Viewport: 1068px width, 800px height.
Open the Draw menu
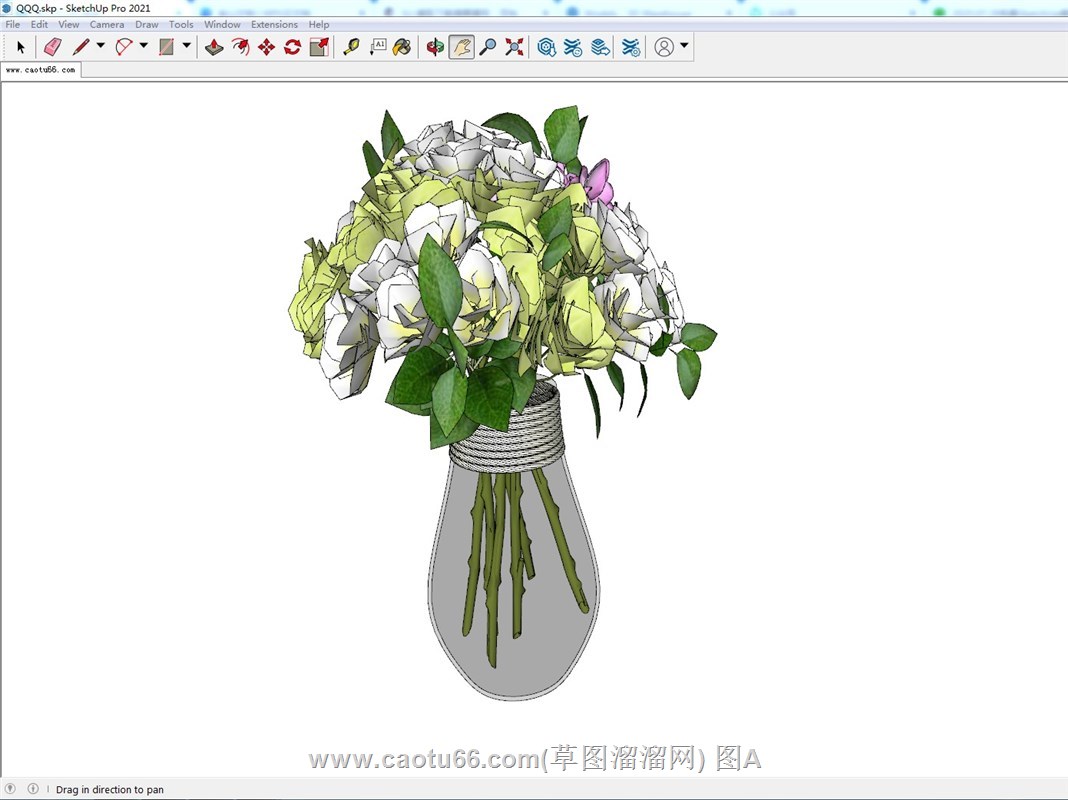pos(146,25)
